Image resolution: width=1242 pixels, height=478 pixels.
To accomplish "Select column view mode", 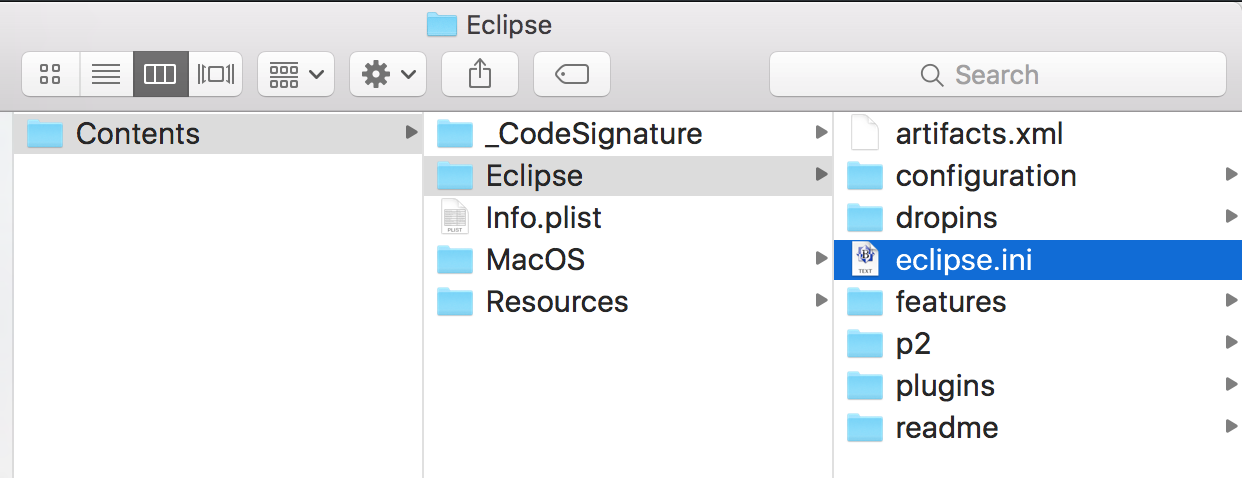I will tap(160, 74).
